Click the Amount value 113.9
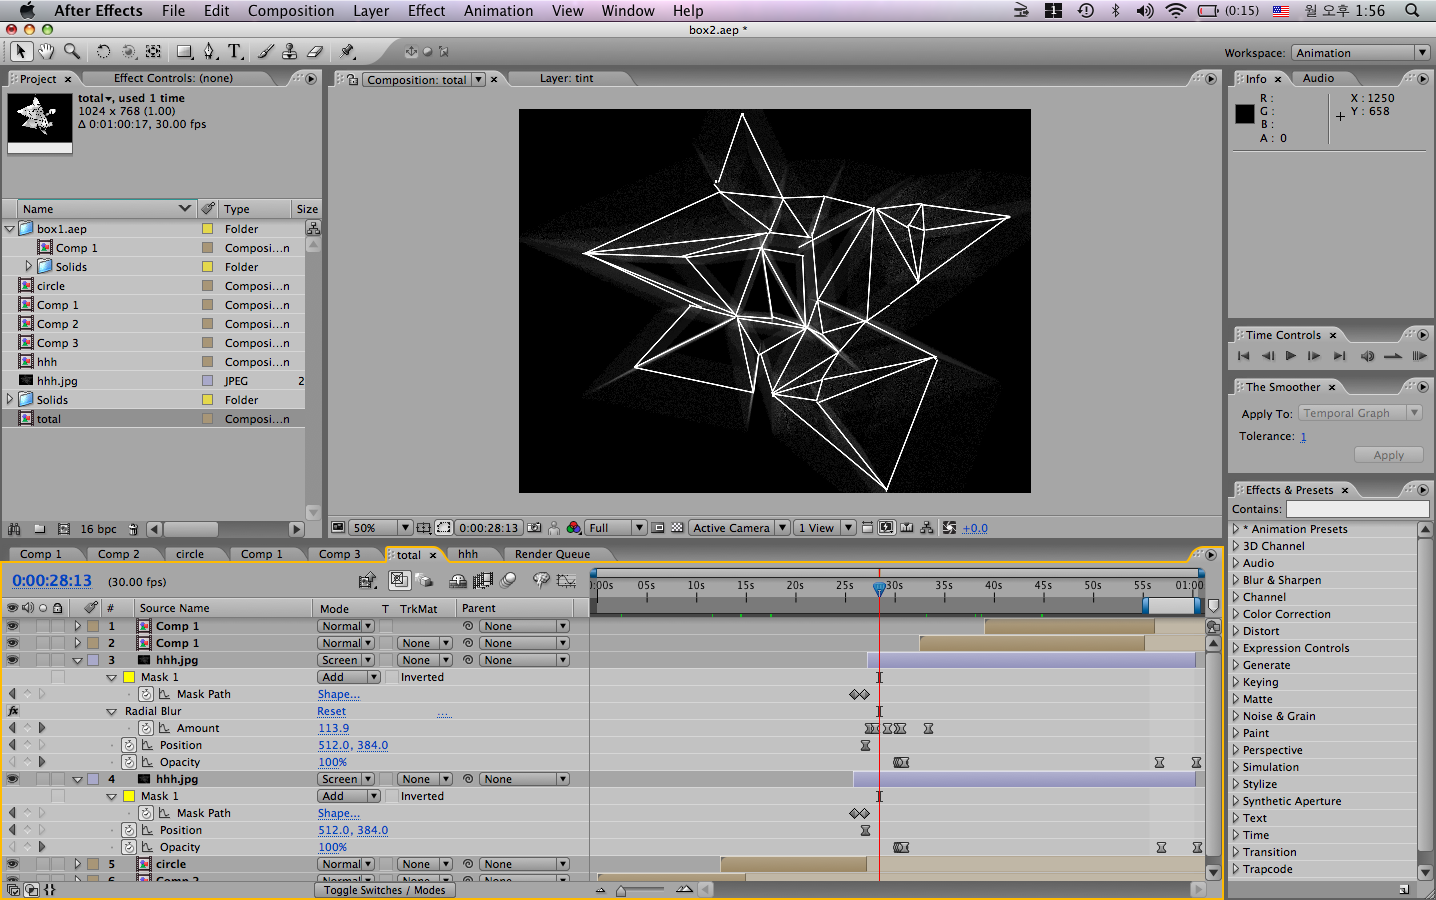Screen dimensions: 1436x900 click(333, 727)
